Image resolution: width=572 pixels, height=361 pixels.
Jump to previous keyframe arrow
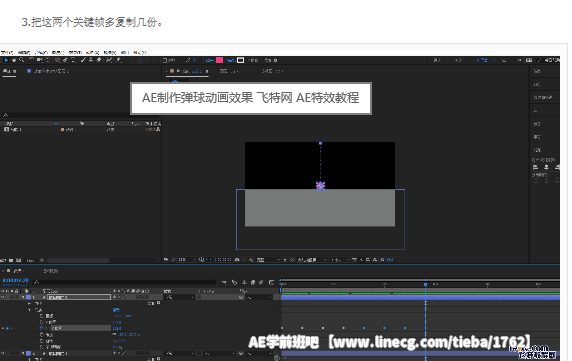[3, 328]
